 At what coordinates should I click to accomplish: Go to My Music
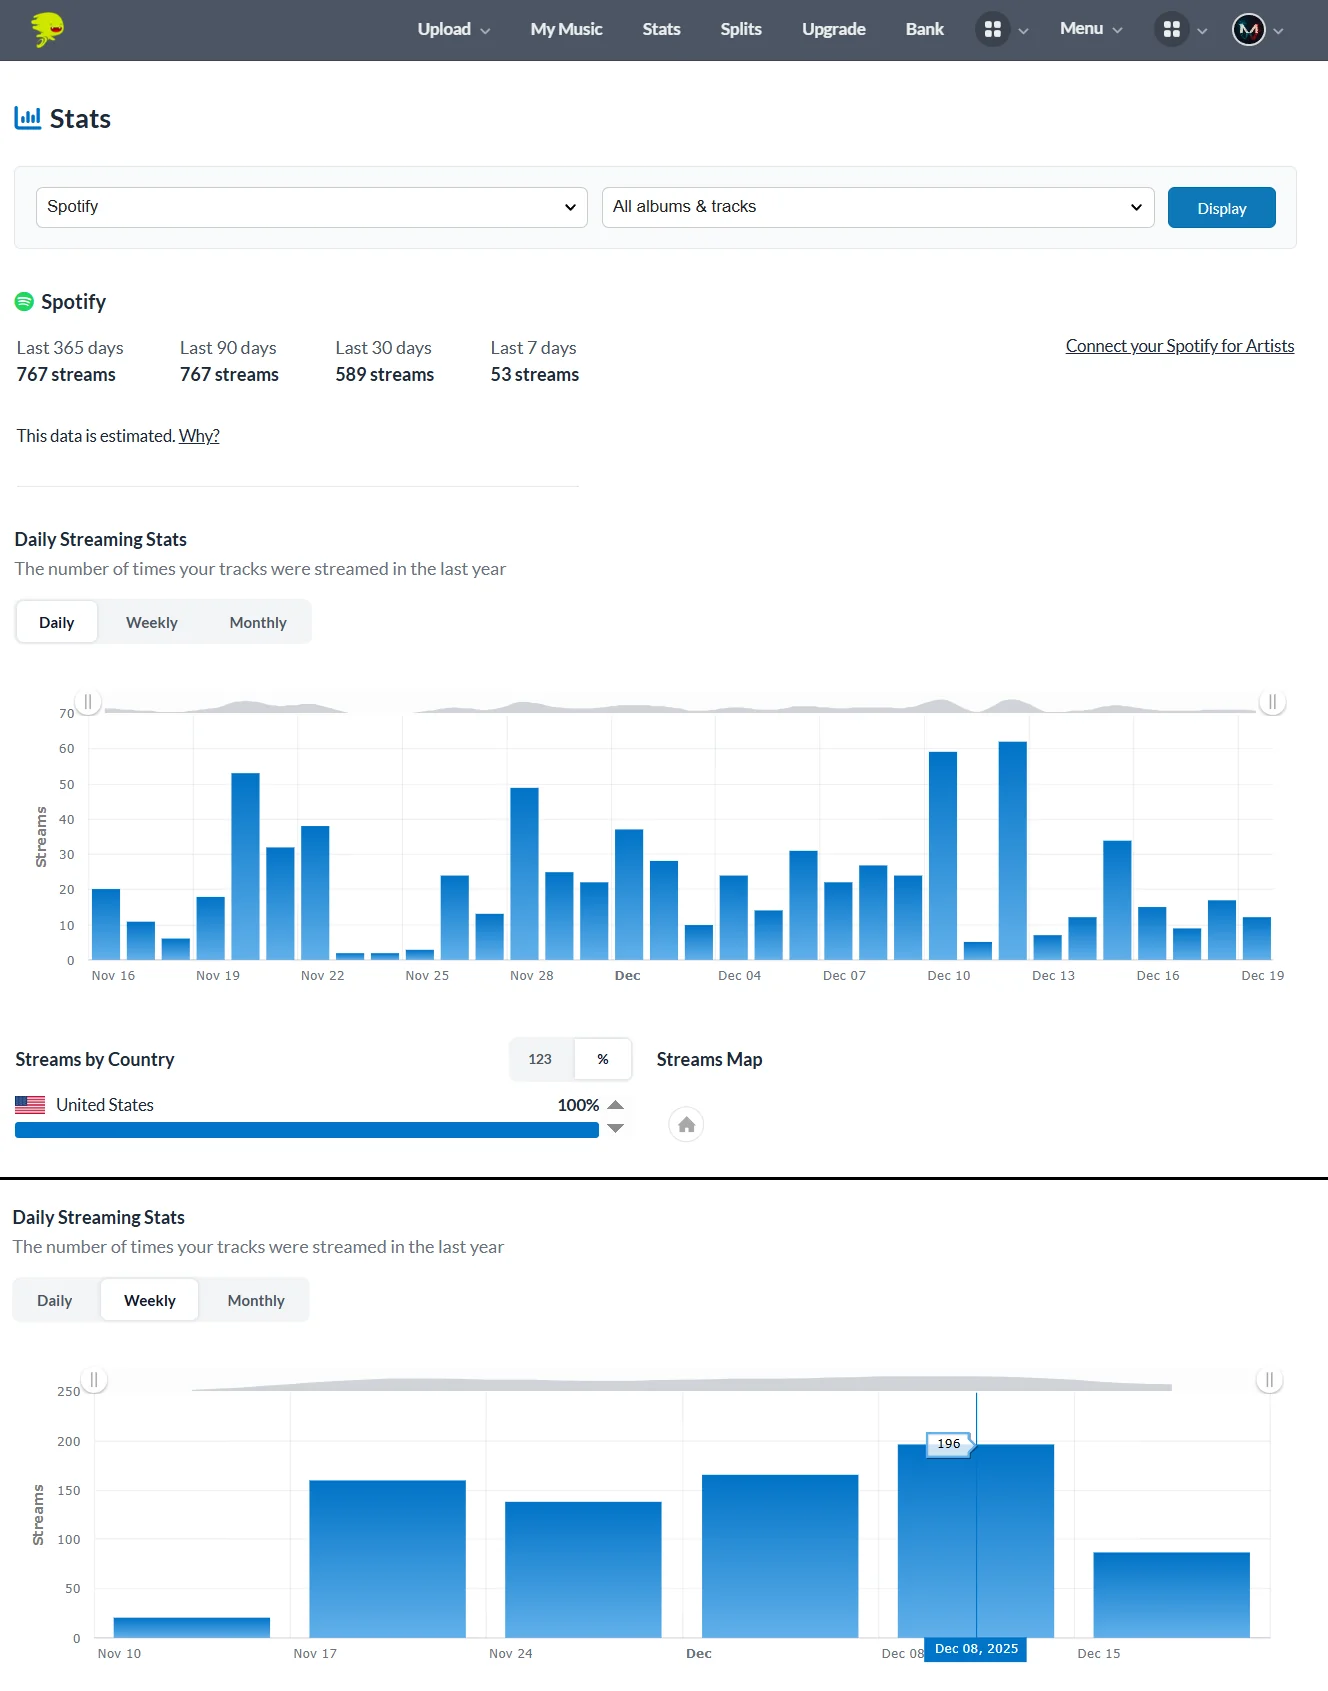tap(566, 29)
